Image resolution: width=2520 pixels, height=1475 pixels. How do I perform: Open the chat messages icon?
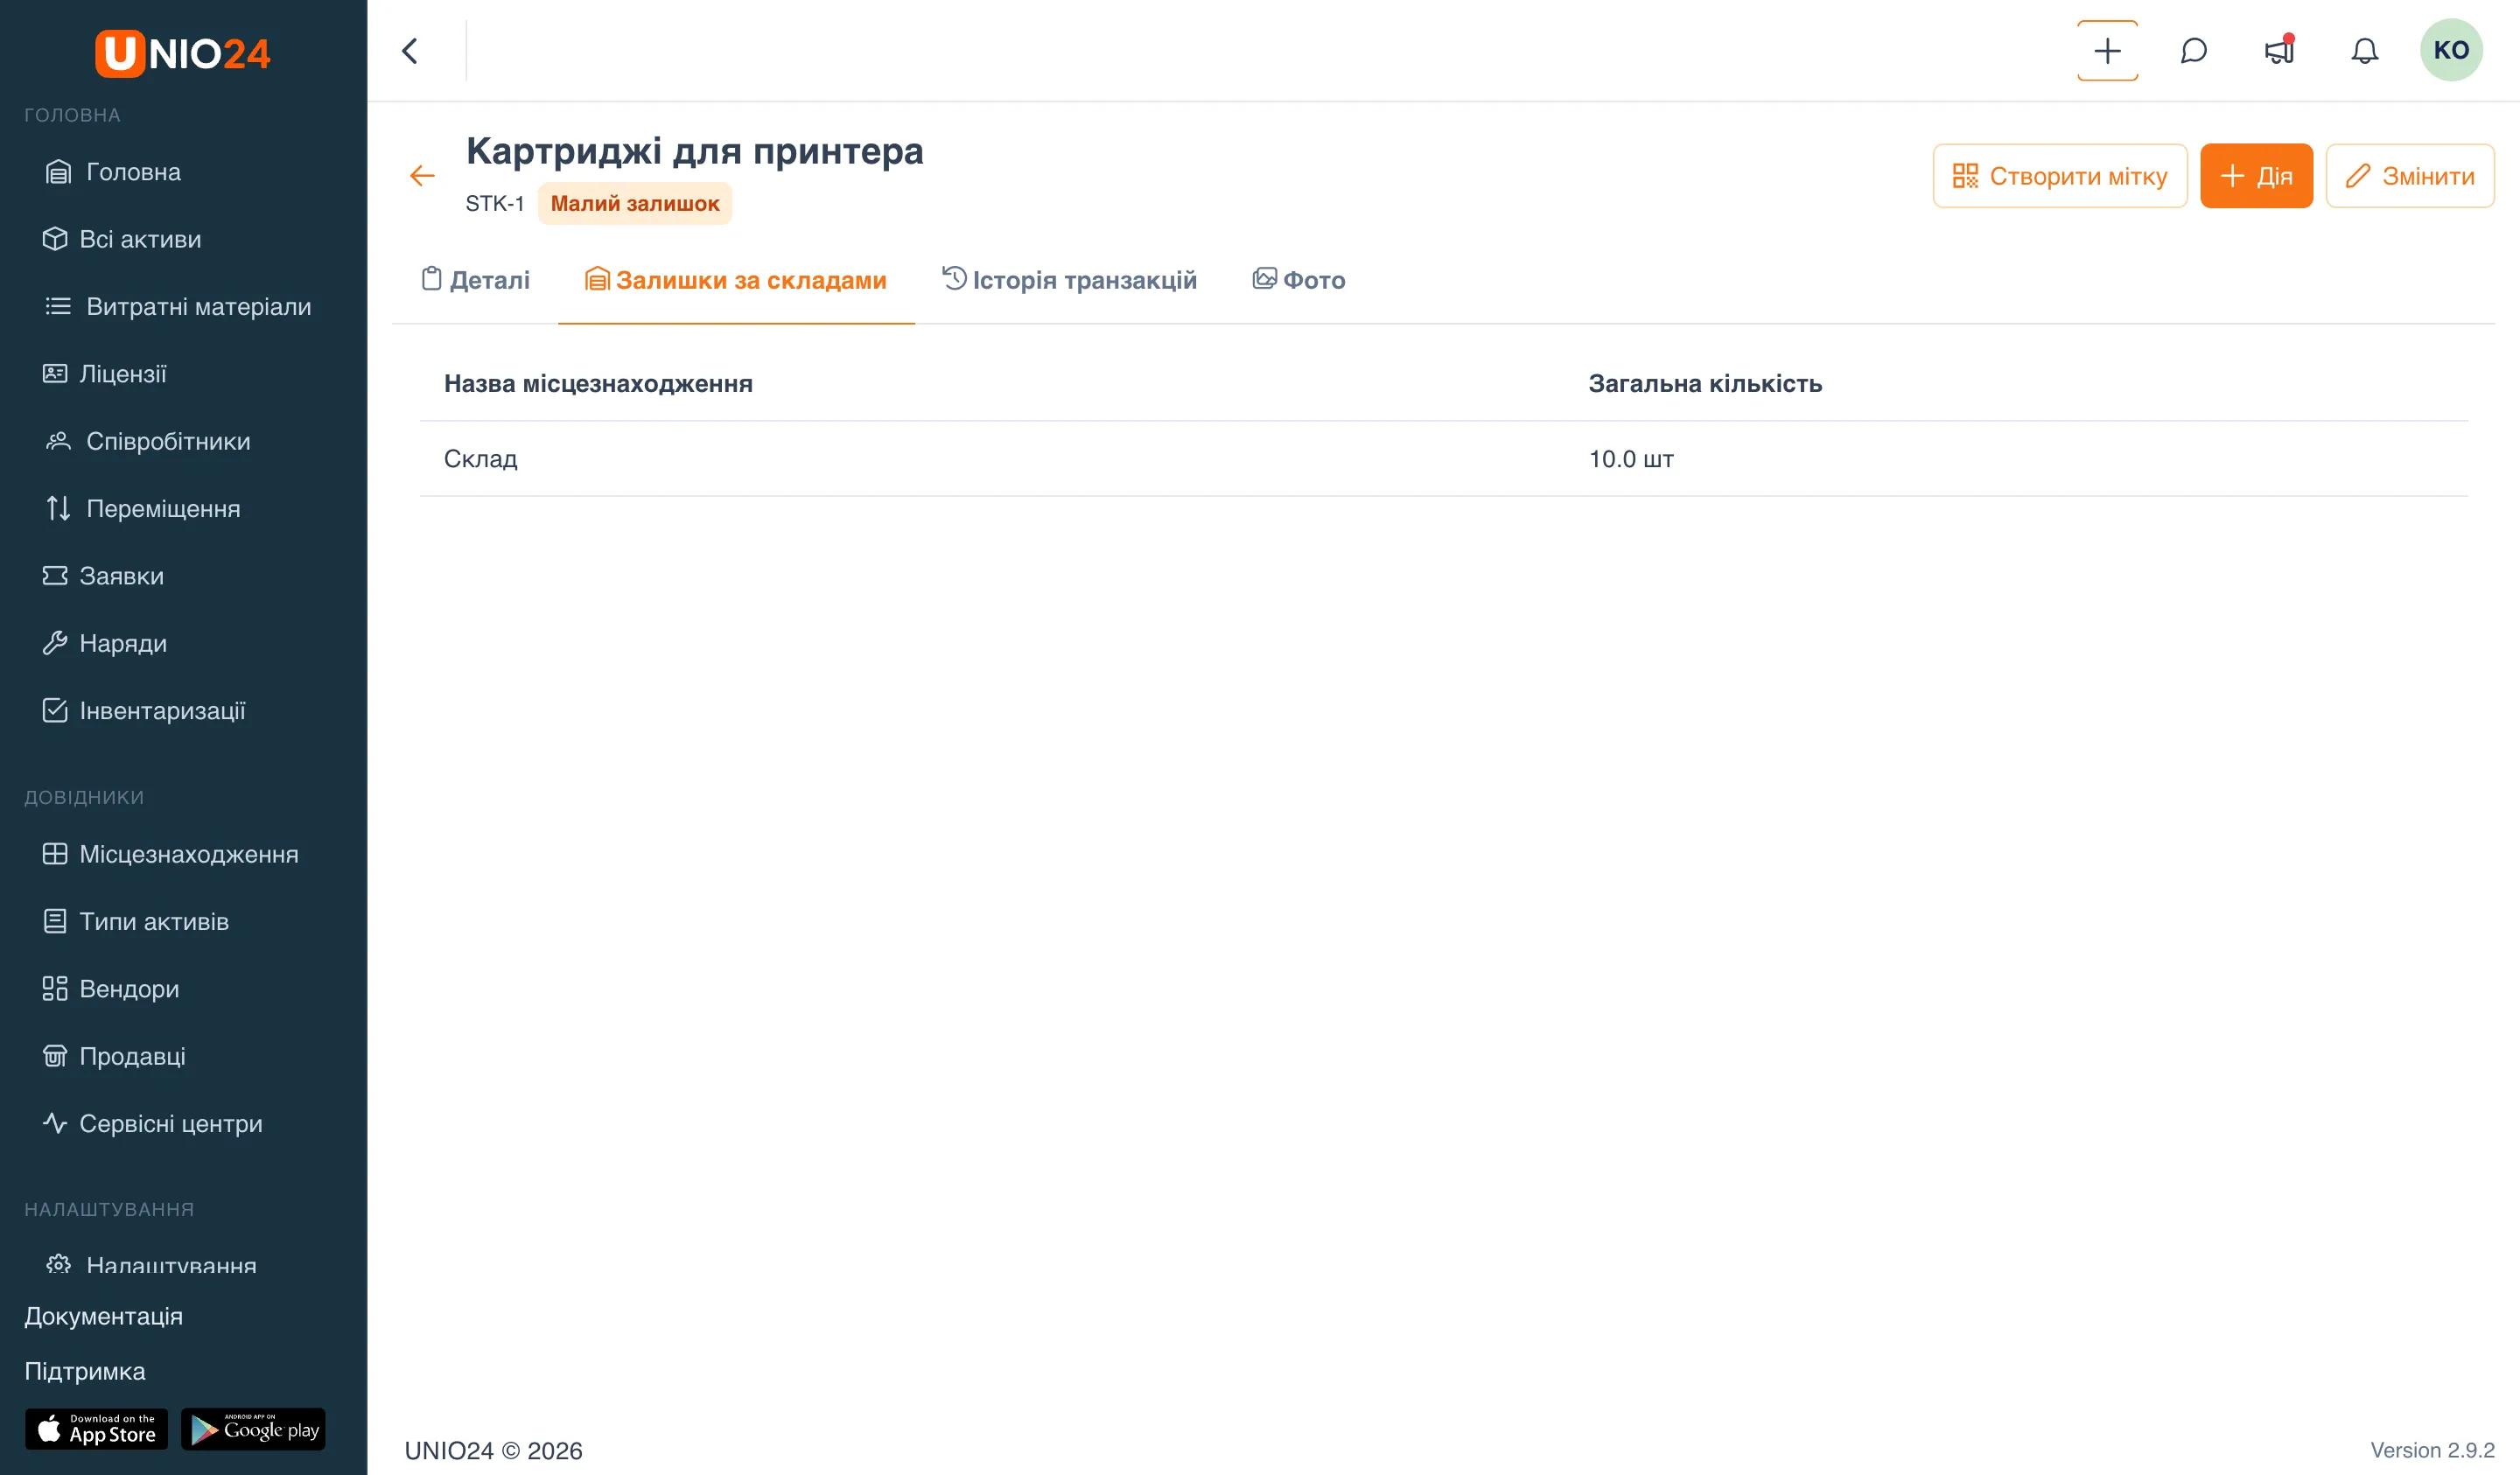[x=2193, y=50]
